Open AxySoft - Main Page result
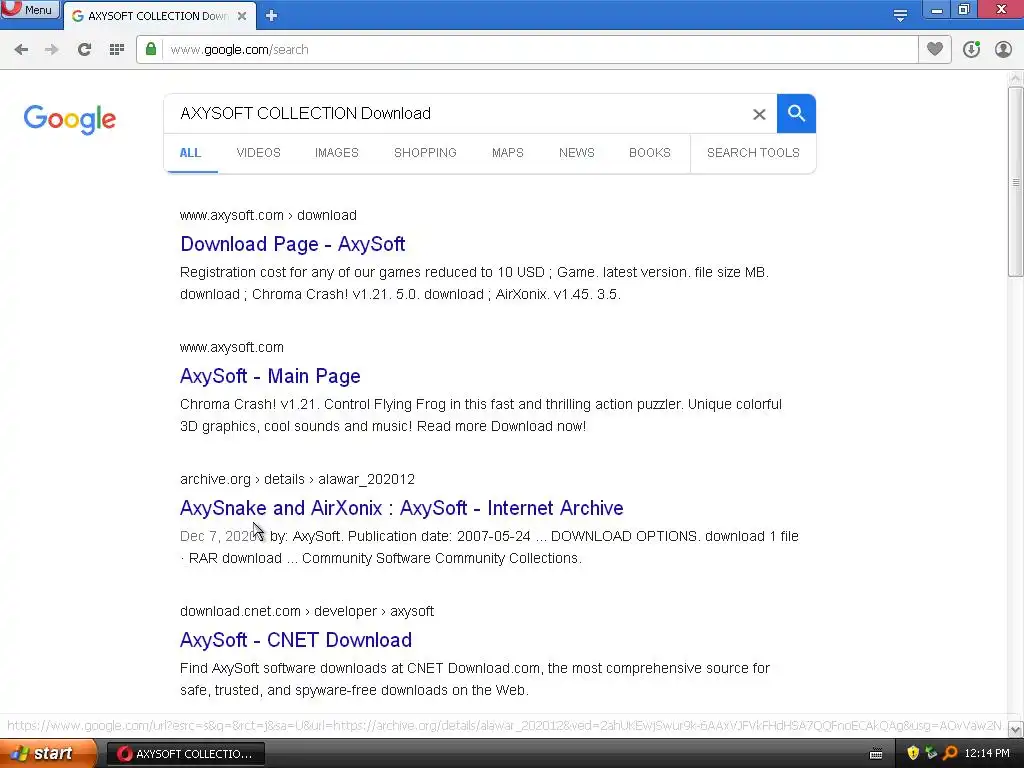Screen dimensions: 1024x768 (270, 376)
